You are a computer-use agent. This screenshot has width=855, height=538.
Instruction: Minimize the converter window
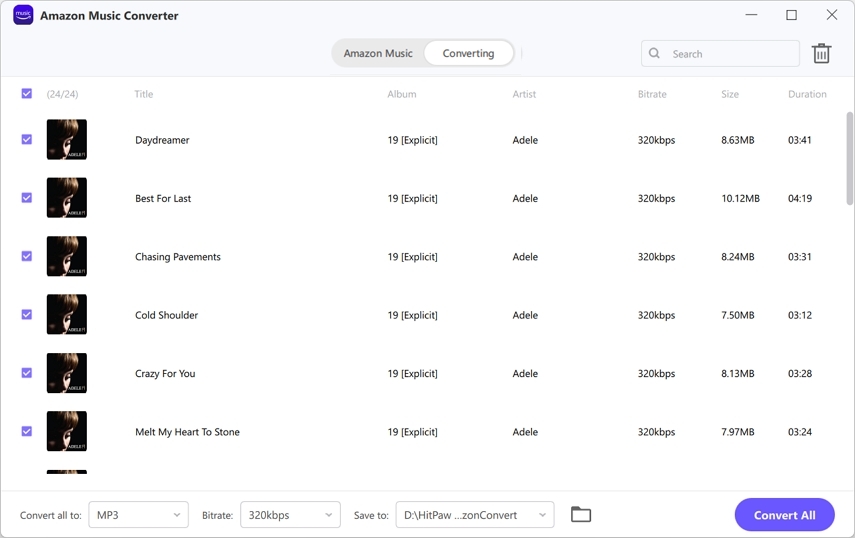point(751,15)
